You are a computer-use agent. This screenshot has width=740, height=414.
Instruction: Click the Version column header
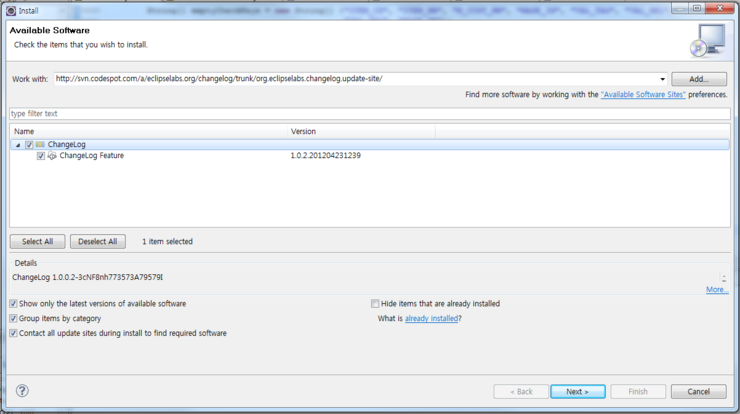pyautogui.click(x=361, y=131)
